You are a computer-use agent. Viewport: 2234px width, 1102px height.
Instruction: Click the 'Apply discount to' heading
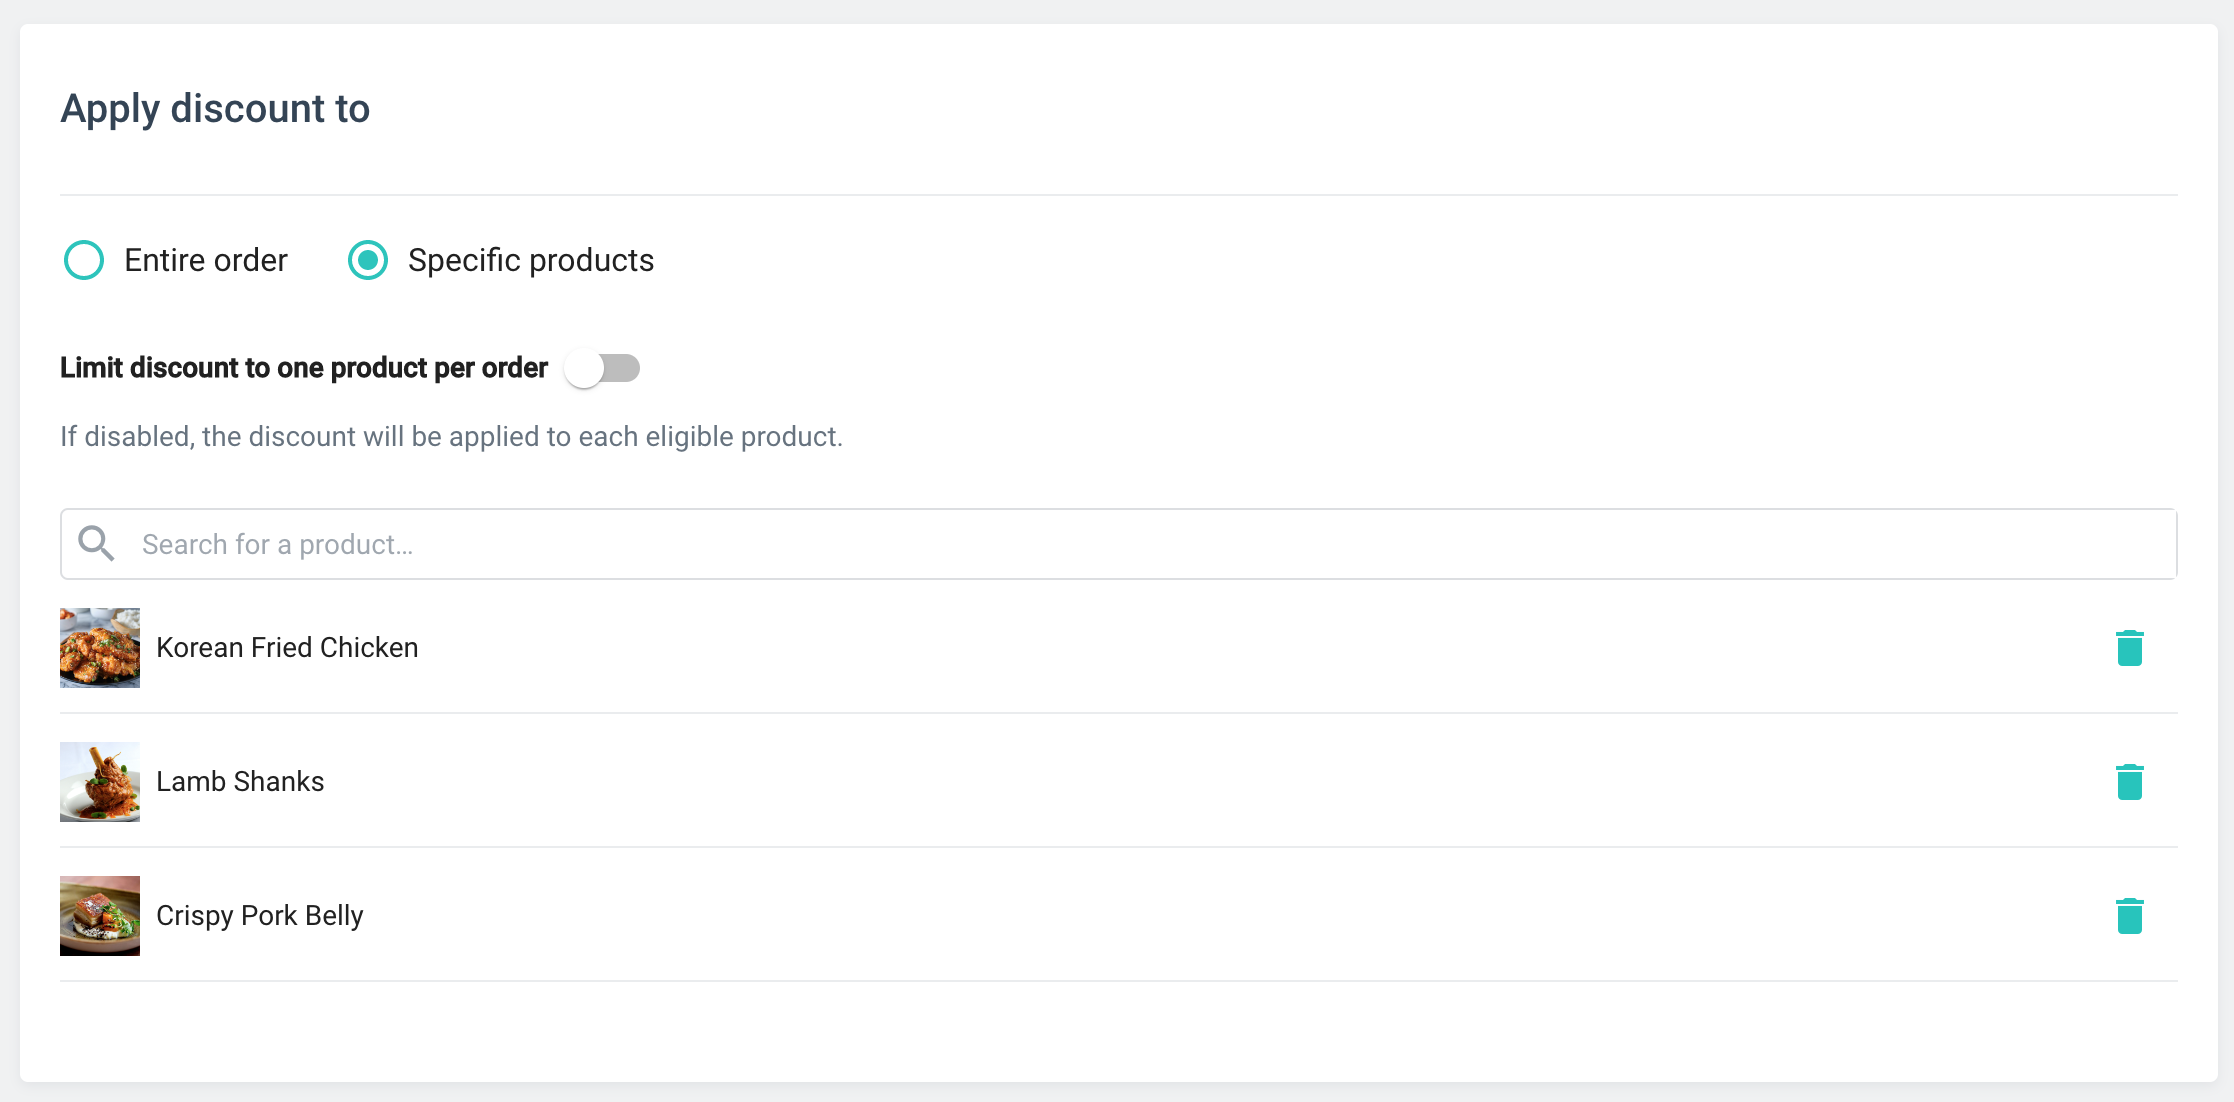(x=215, y=108)
